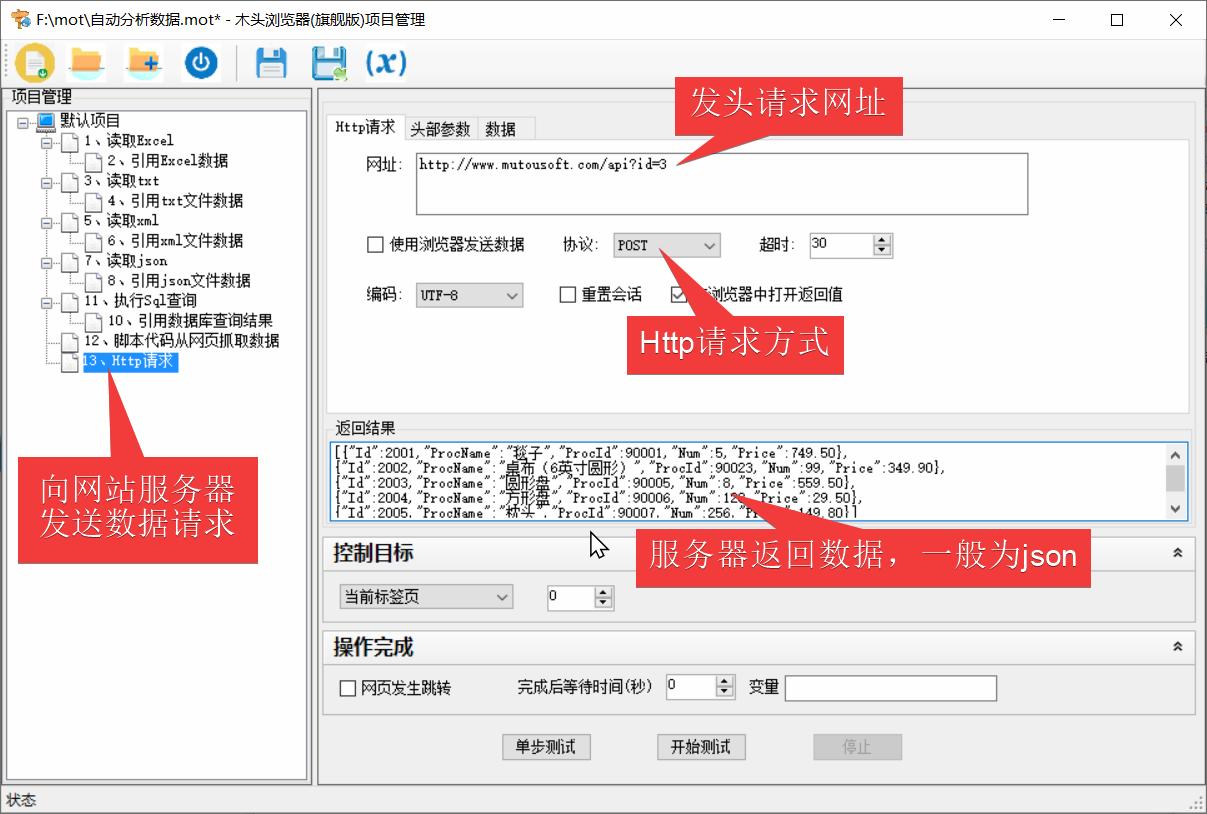1207x814 pixels.
Task: Open a project using the folder icon
Action: pos(86,62)
